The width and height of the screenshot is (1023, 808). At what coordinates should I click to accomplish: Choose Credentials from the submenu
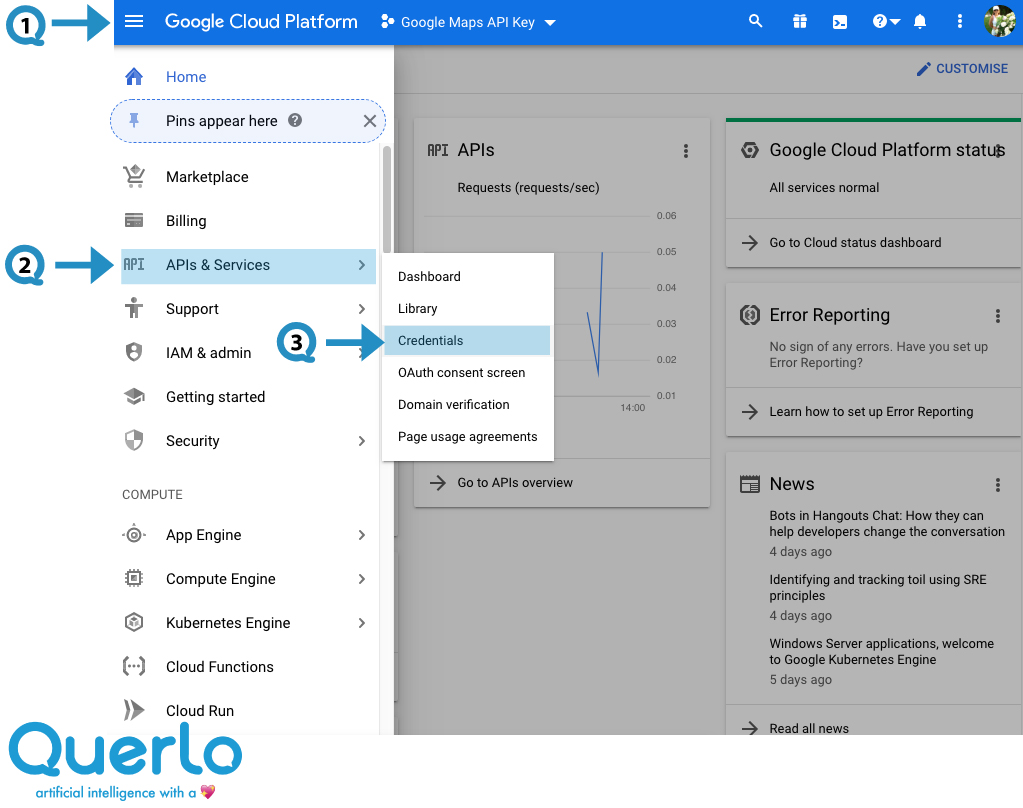(x=467, y=340)
